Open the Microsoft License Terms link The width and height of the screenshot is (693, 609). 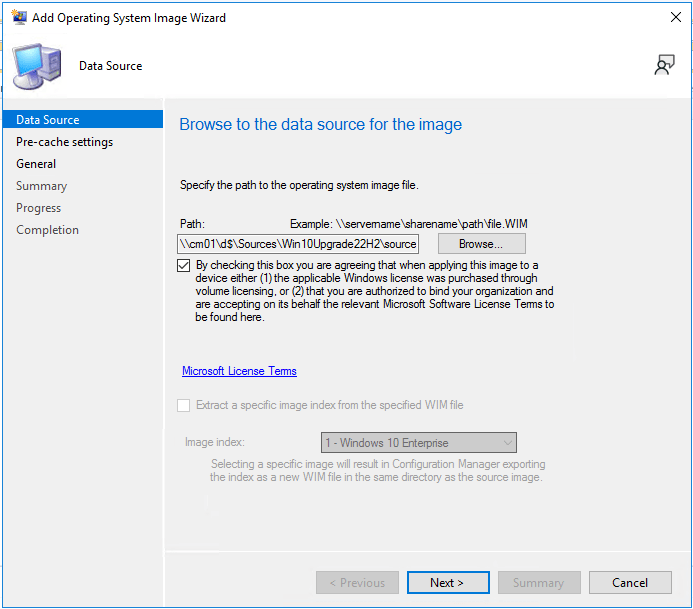(x=239, y=371)
